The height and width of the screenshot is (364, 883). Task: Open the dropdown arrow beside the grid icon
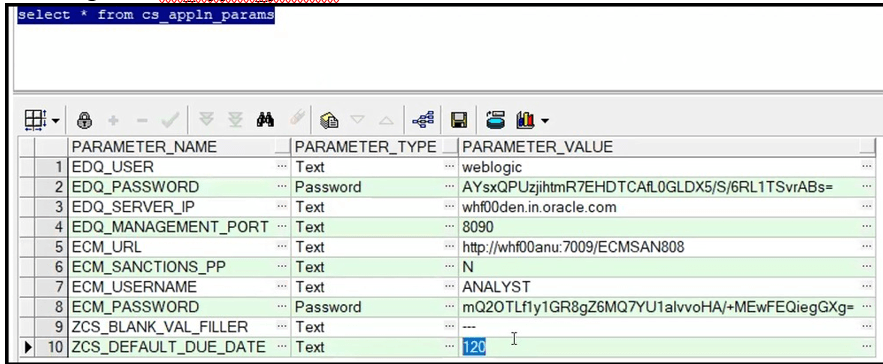[55, 121]
